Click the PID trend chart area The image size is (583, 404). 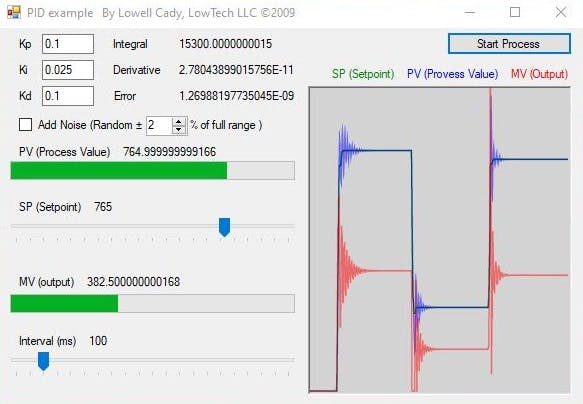(439, 240)
